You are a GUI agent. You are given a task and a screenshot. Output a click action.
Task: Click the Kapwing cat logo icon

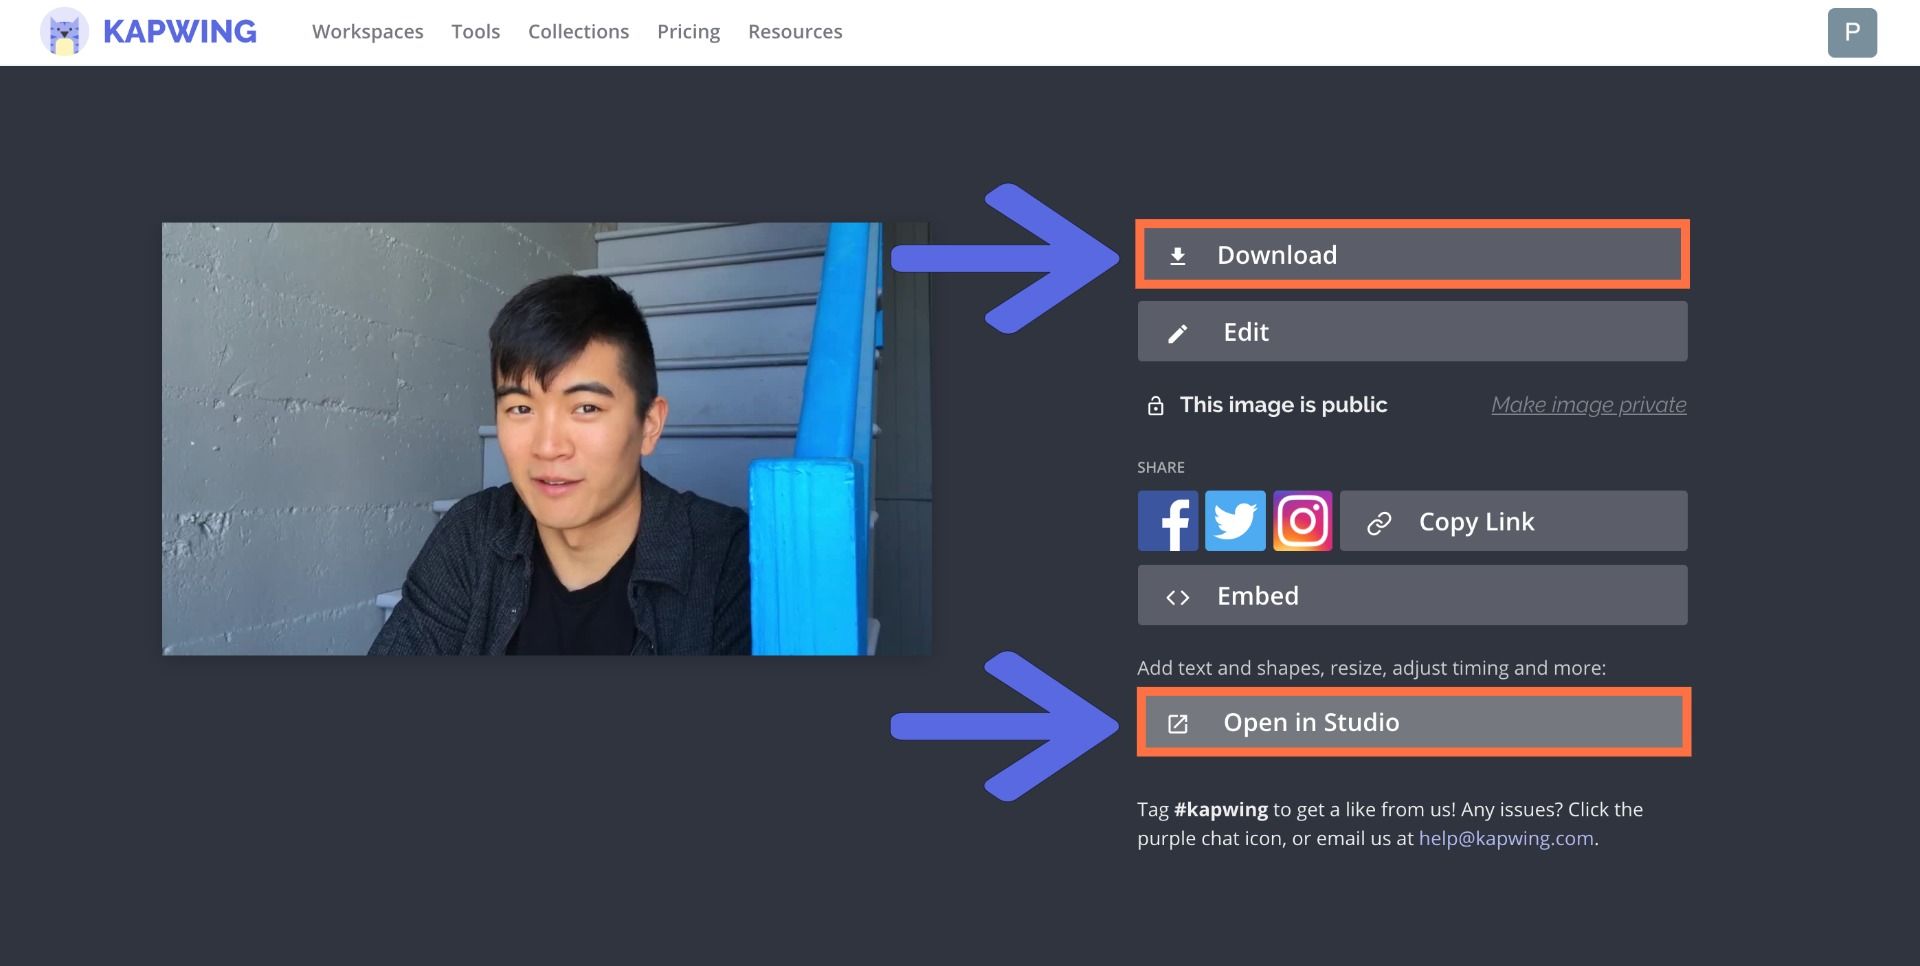point(64,32)
